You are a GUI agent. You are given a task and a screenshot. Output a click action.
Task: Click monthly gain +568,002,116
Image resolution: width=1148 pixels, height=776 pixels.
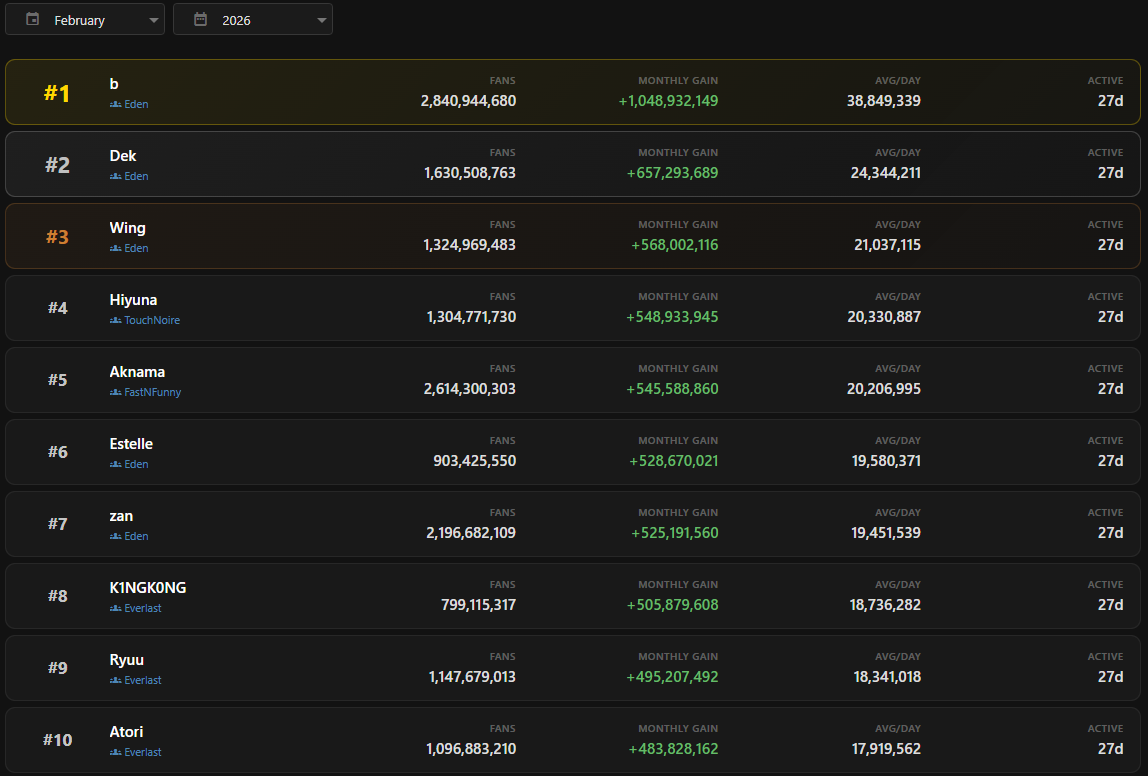675,245
